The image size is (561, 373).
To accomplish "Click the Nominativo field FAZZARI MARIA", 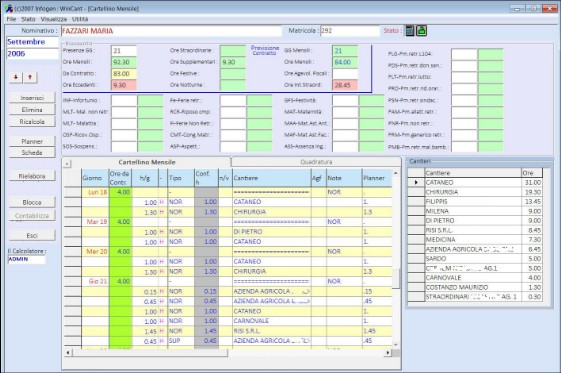I will click(x=171, y=31).
